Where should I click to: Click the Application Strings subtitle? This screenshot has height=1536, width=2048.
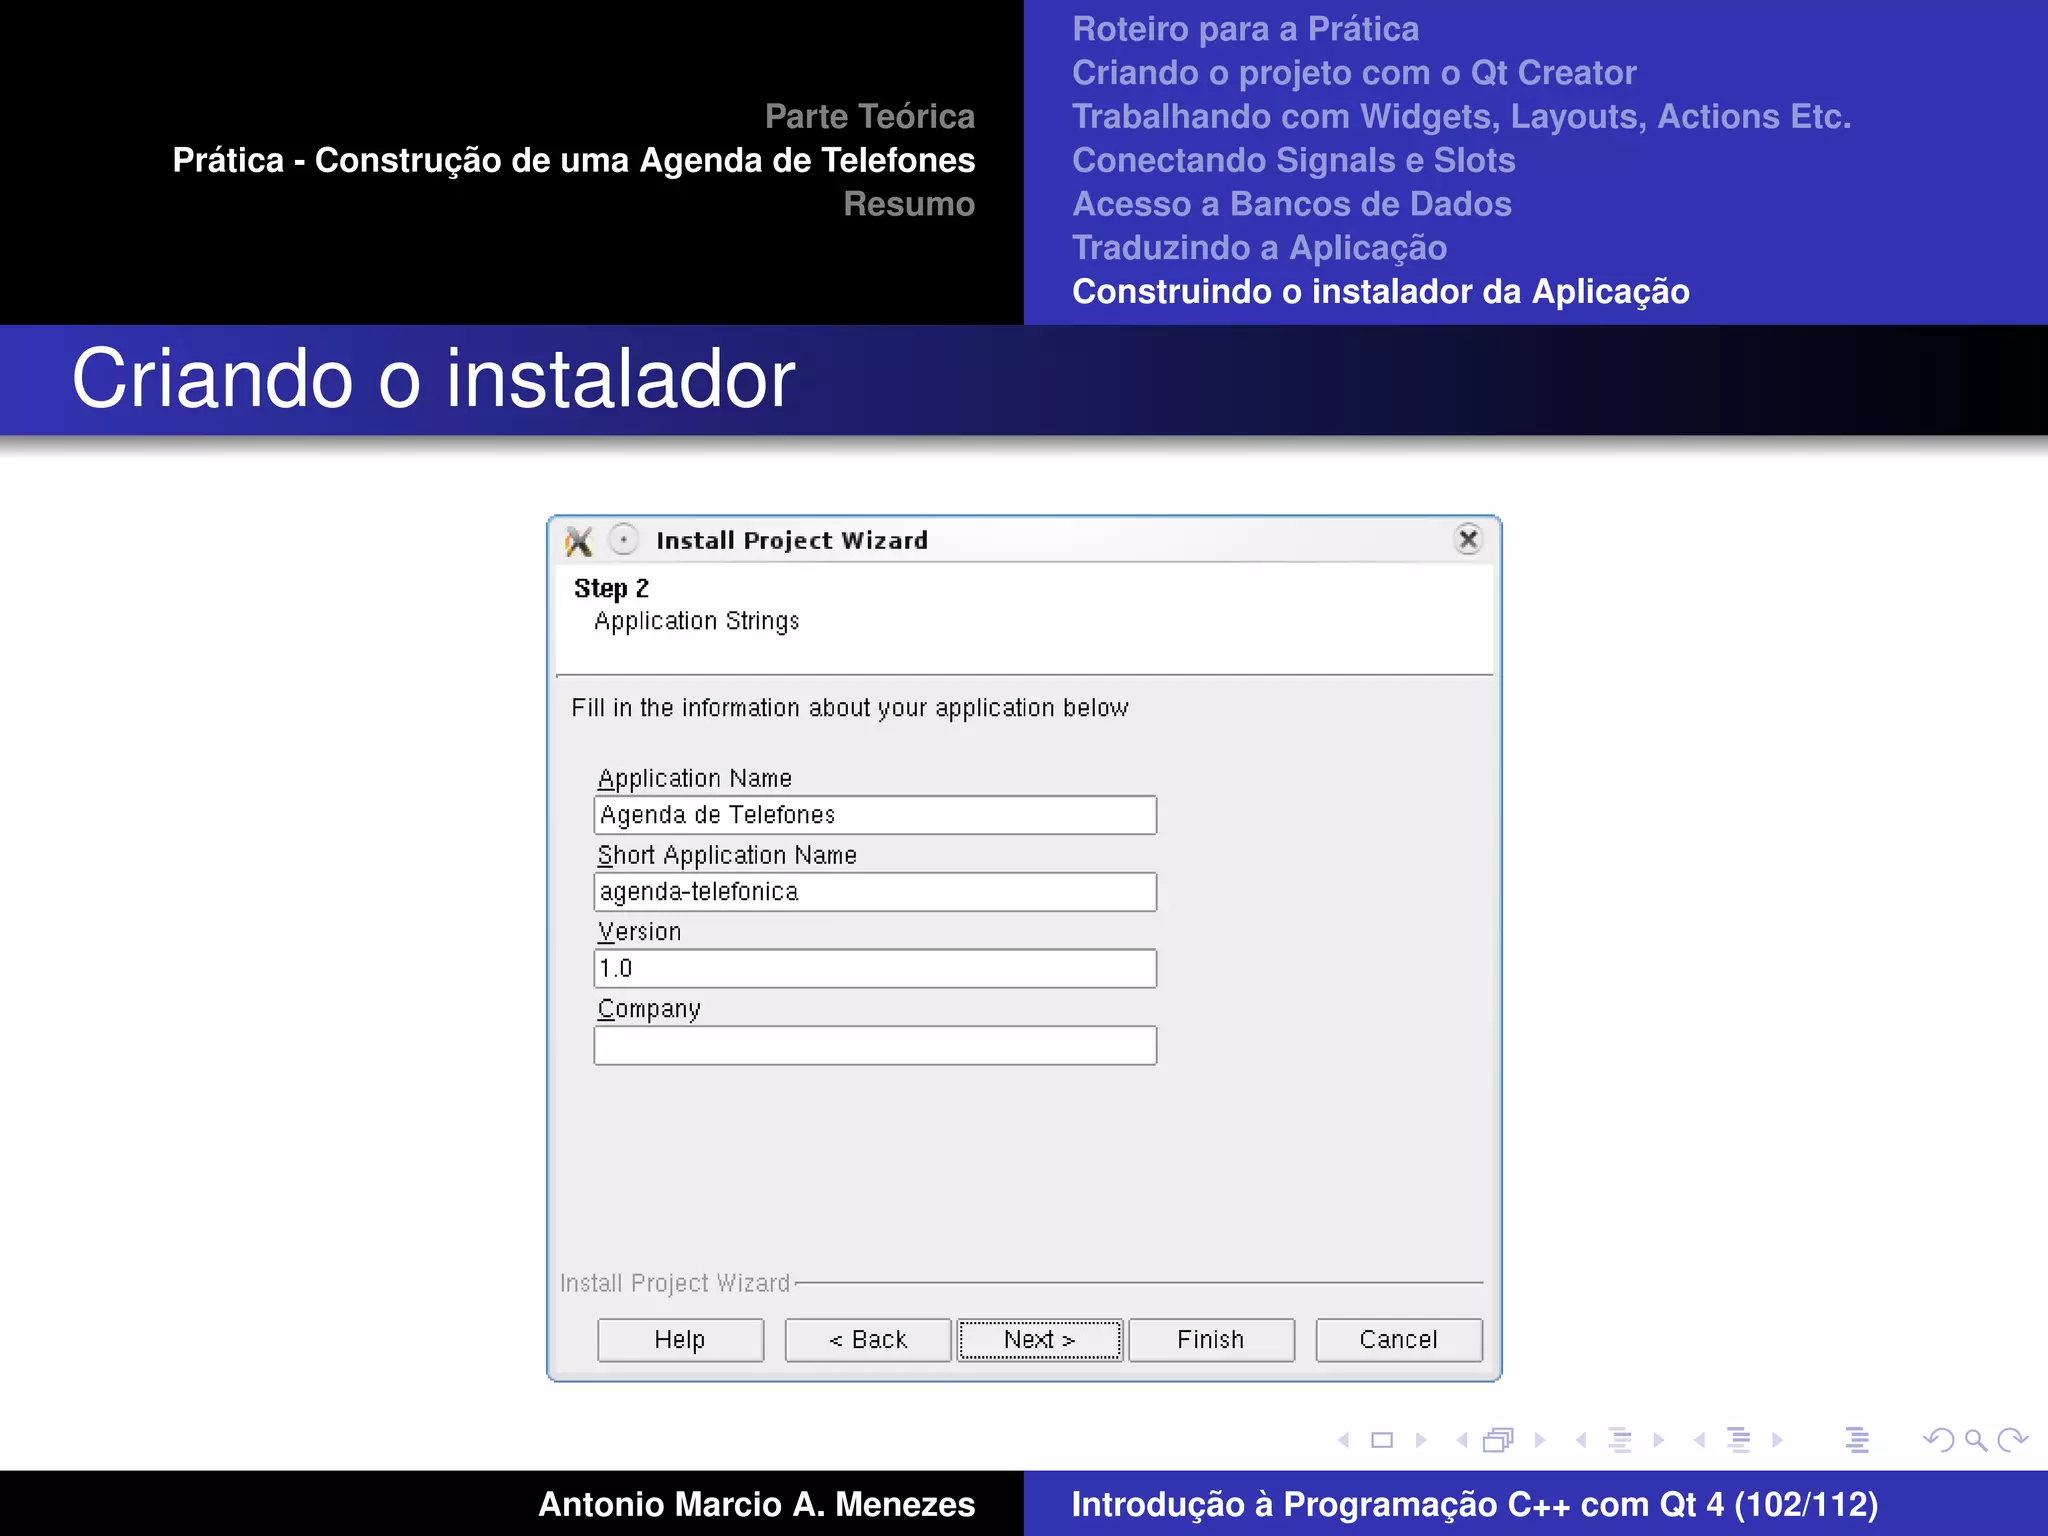tap(696, 622)
